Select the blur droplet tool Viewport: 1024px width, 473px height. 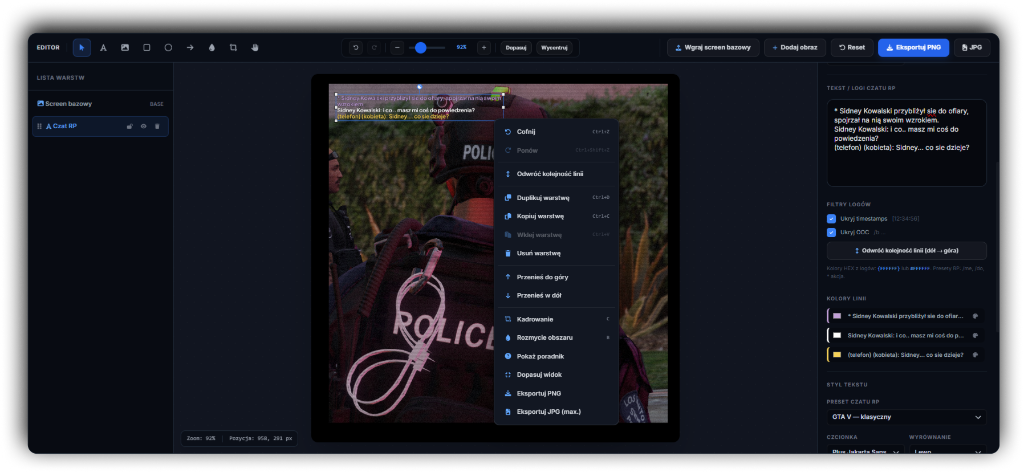(212, 48)
